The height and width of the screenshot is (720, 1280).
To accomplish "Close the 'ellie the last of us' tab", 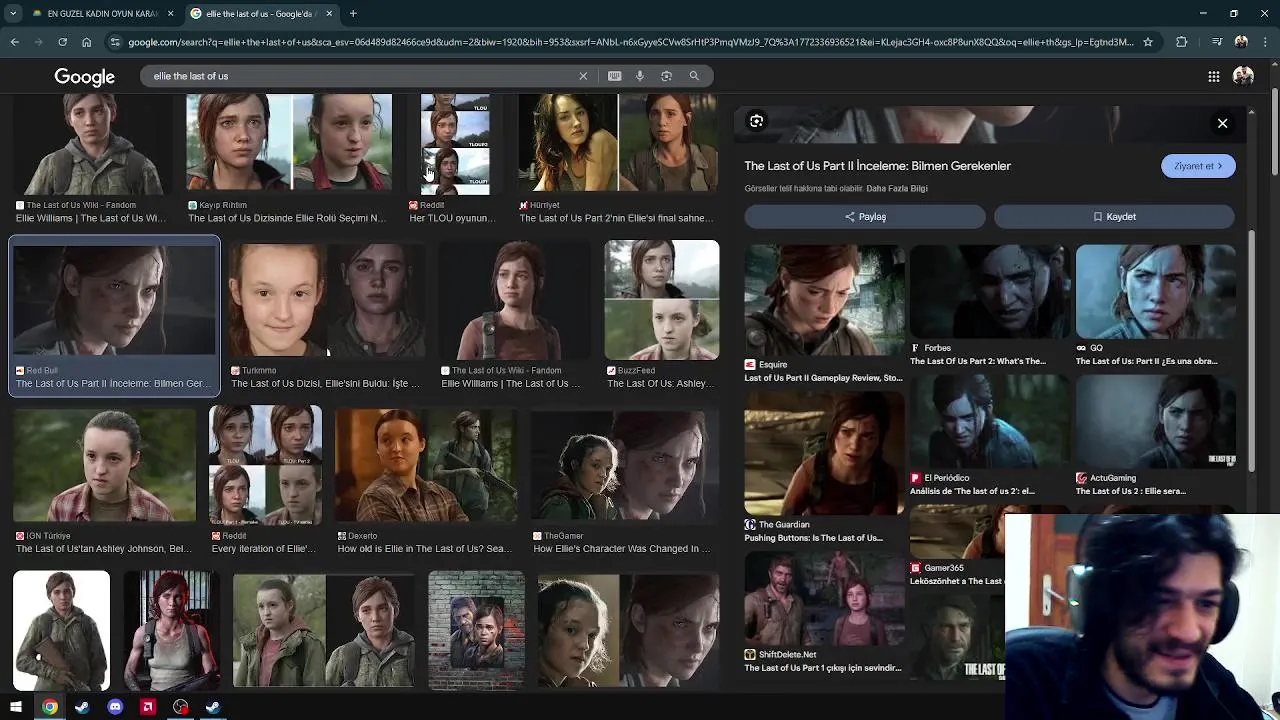I will pyautogui.click(x=329, y=13).
